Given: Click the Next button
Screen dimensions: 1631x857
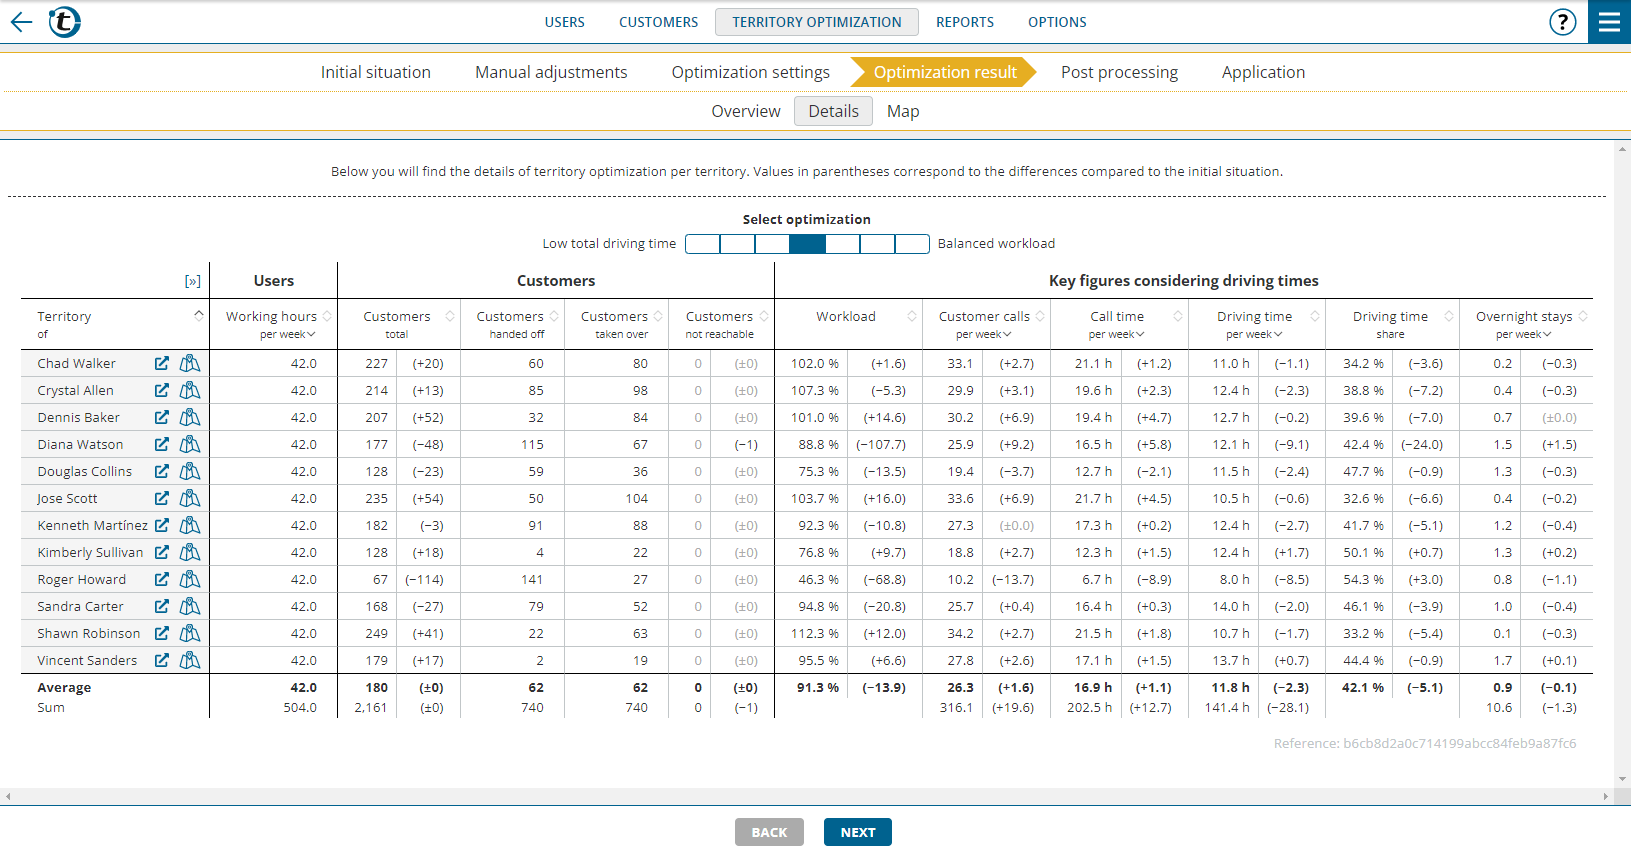Looking at the screenshot, I should (x=857, y=832).
